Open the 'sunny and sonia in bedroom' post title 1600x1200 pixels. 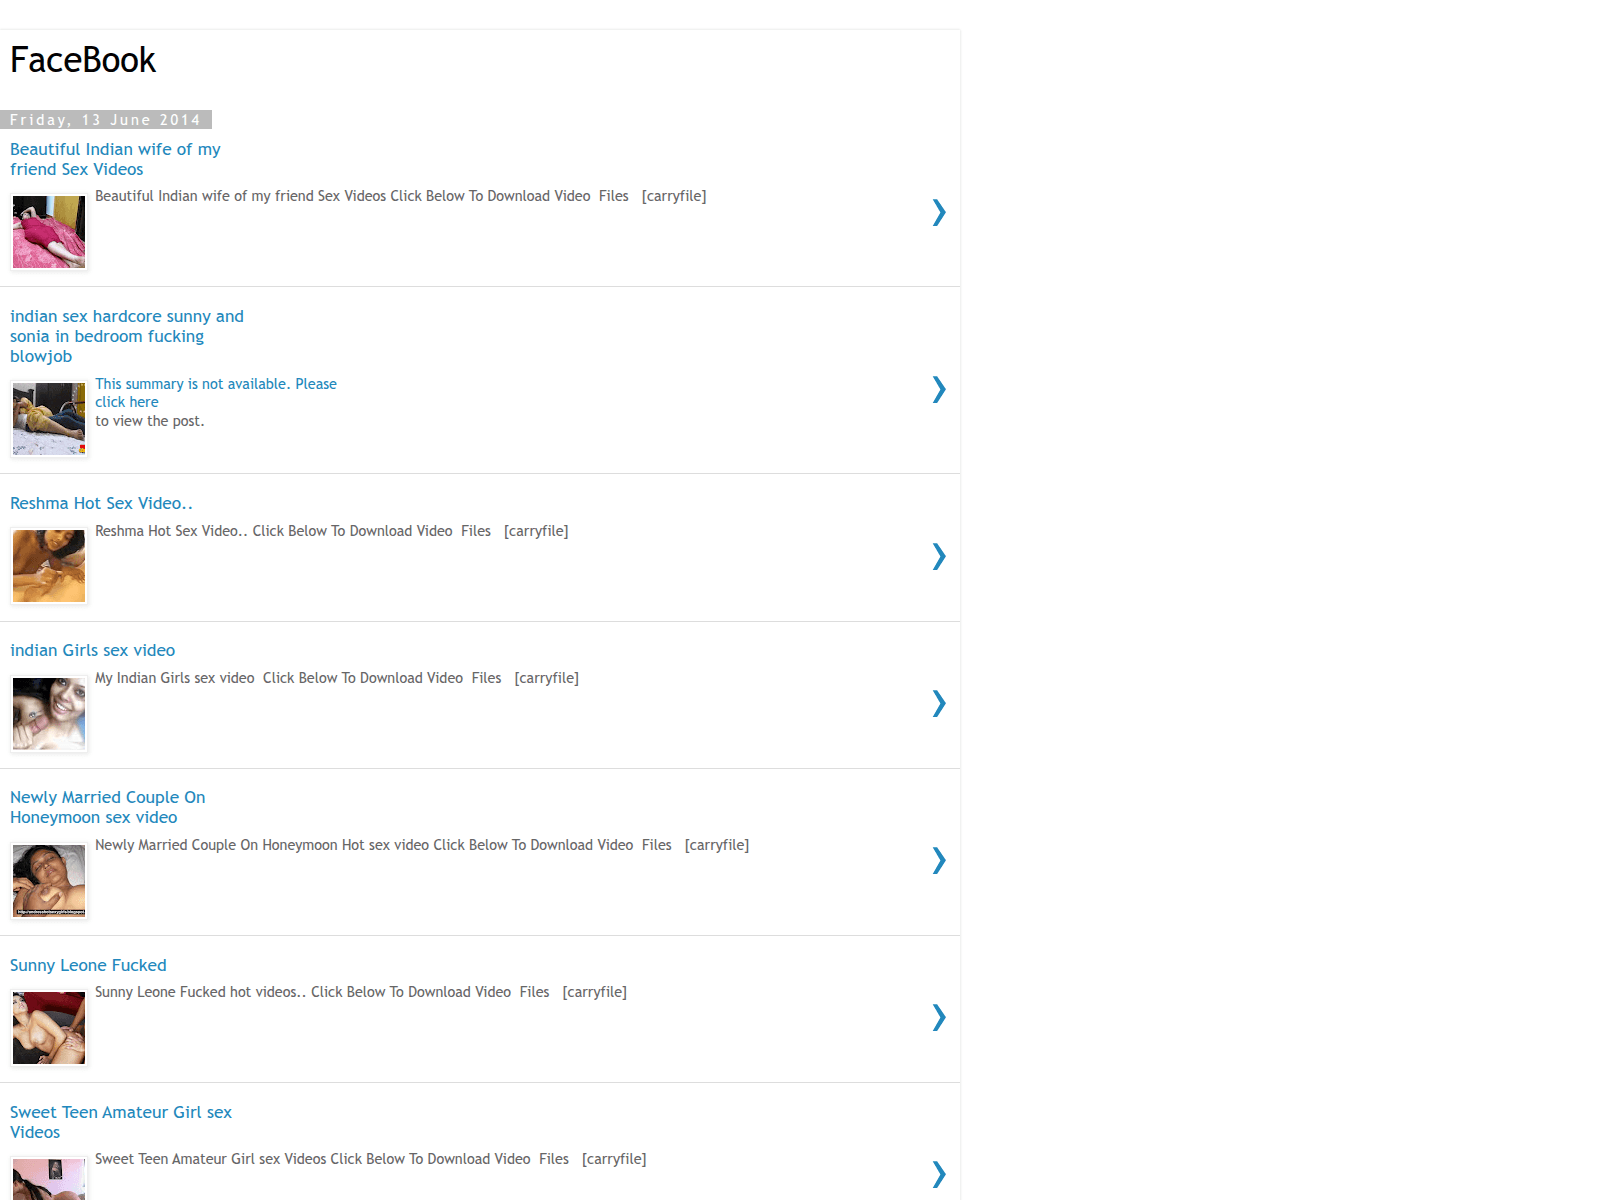[127, 336]
